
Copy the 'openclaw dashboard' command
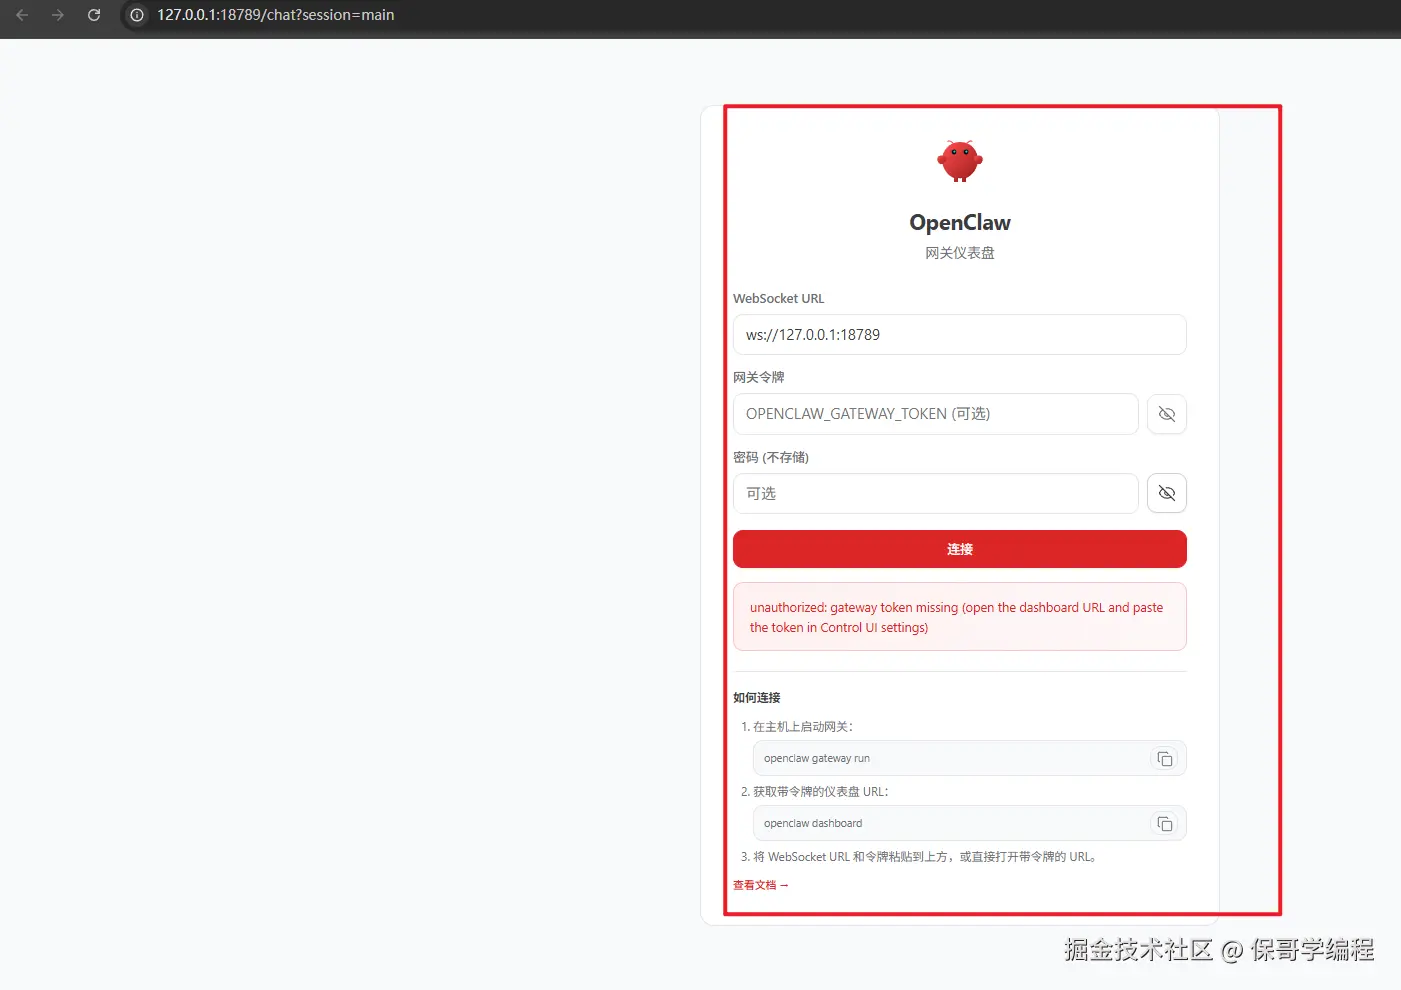(x=1164, y=824)
